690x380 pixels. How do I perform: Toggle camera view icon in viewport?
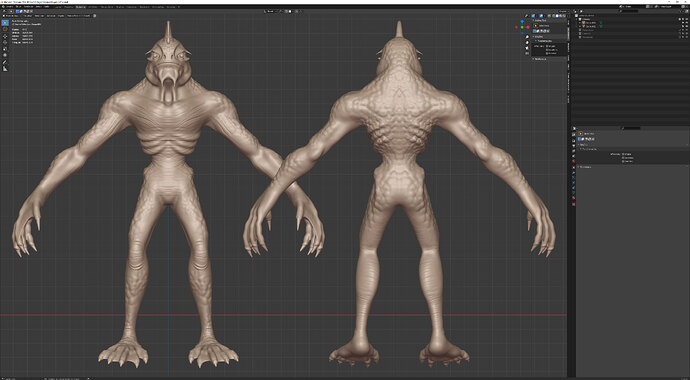pyautogui.click(x=527, y=48)
